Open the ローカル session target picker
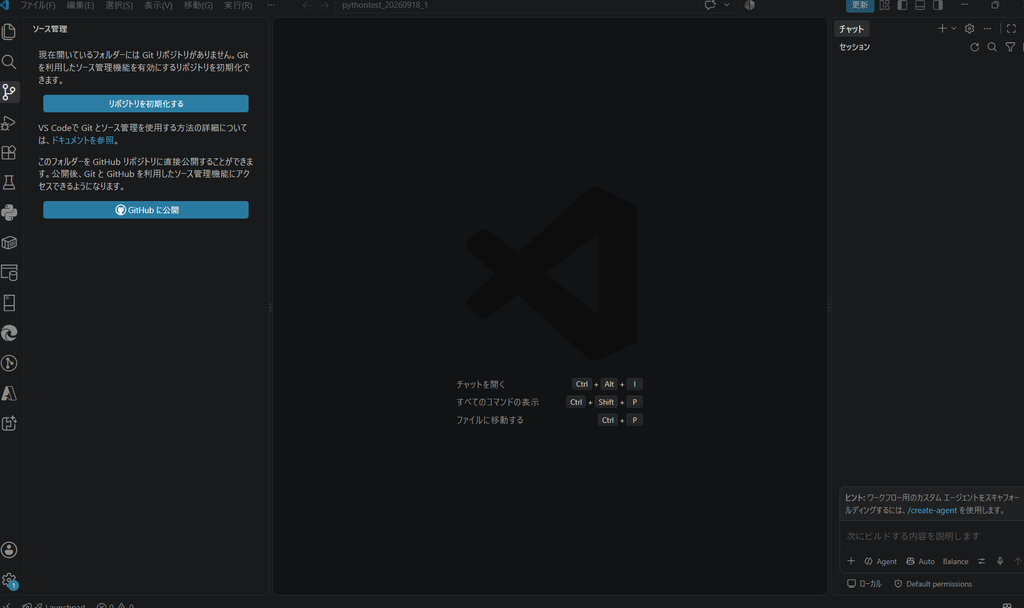This screenshot has height=608, width=1024. (864, 584)
